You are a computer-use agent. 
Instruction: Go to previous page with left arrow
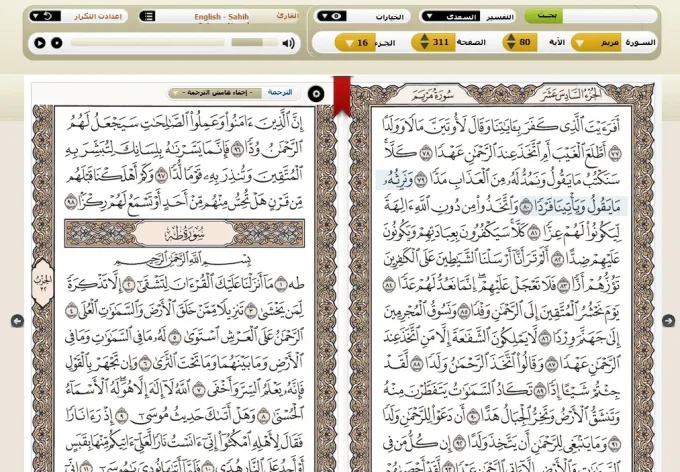(17, 321)
